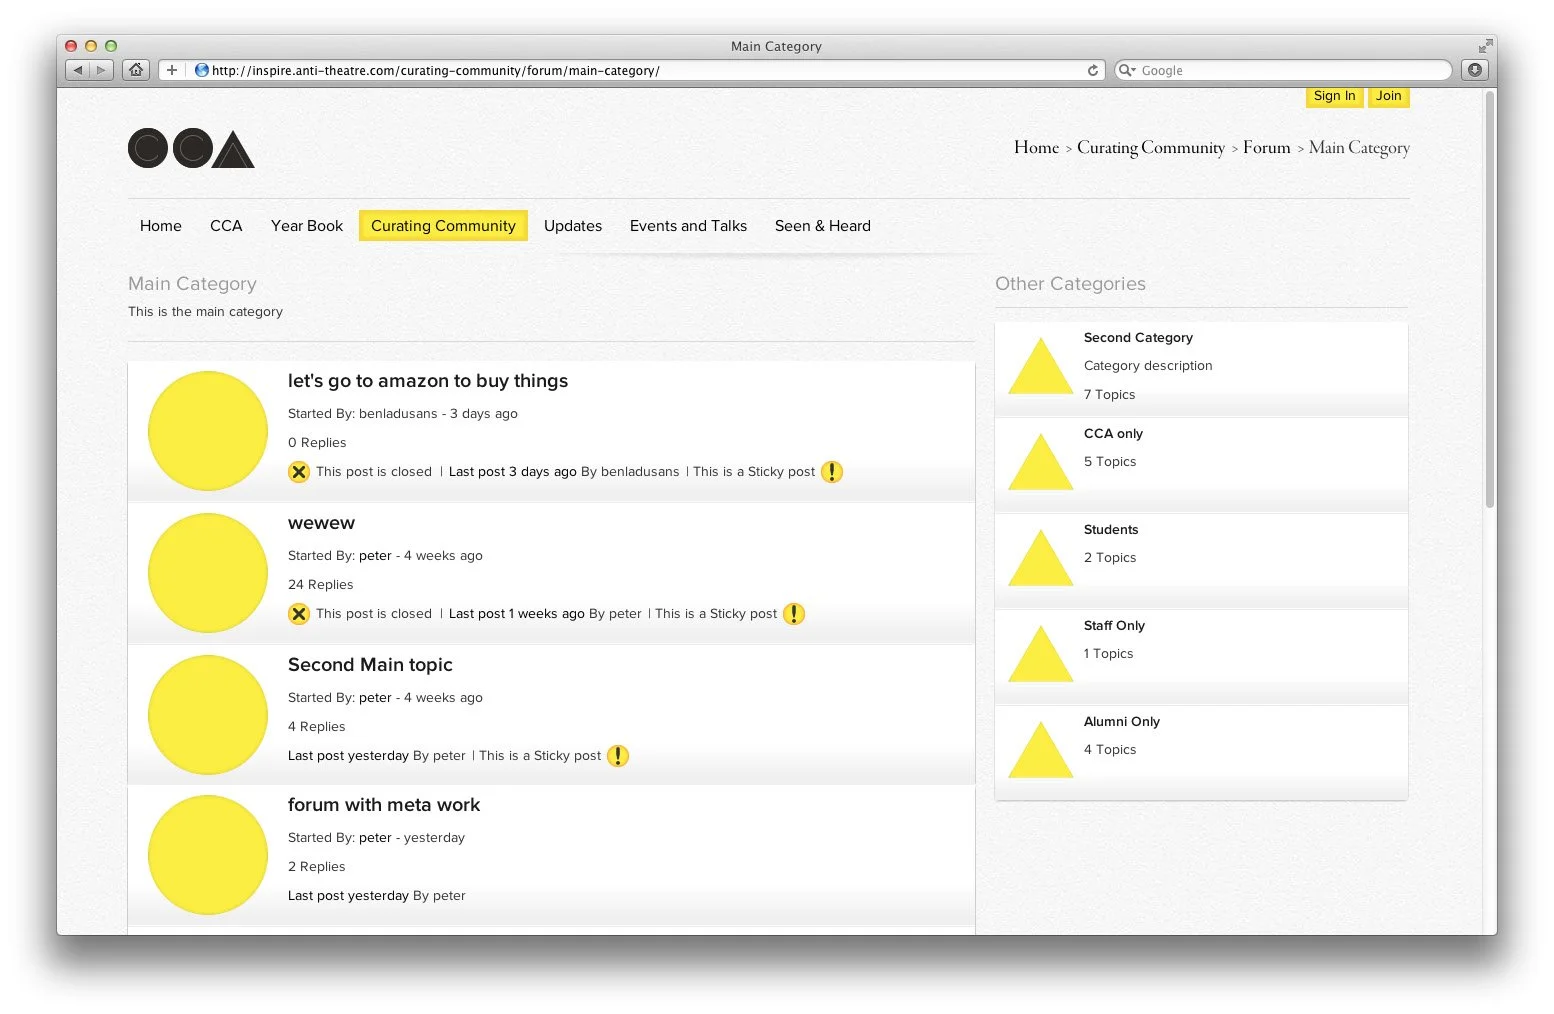Click the Home breadcrumb link
The width and height of the screenshot is (1554, 1014).
pyautogui.click(x=1036, y=147)
